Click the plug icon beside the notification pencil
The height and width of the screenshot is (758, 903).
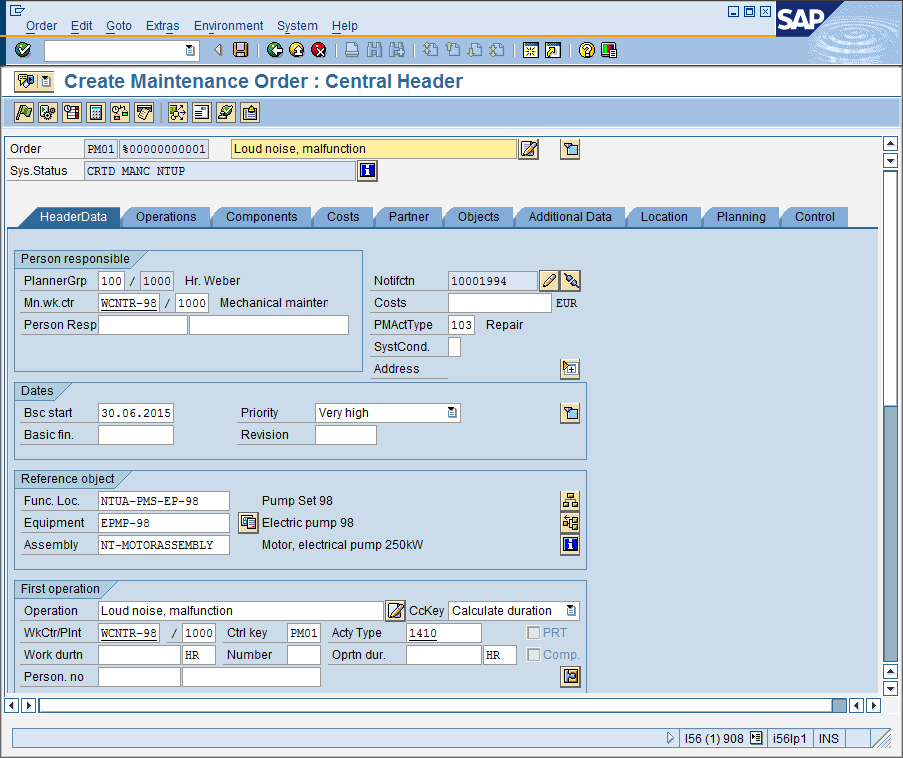pos(571,281)
